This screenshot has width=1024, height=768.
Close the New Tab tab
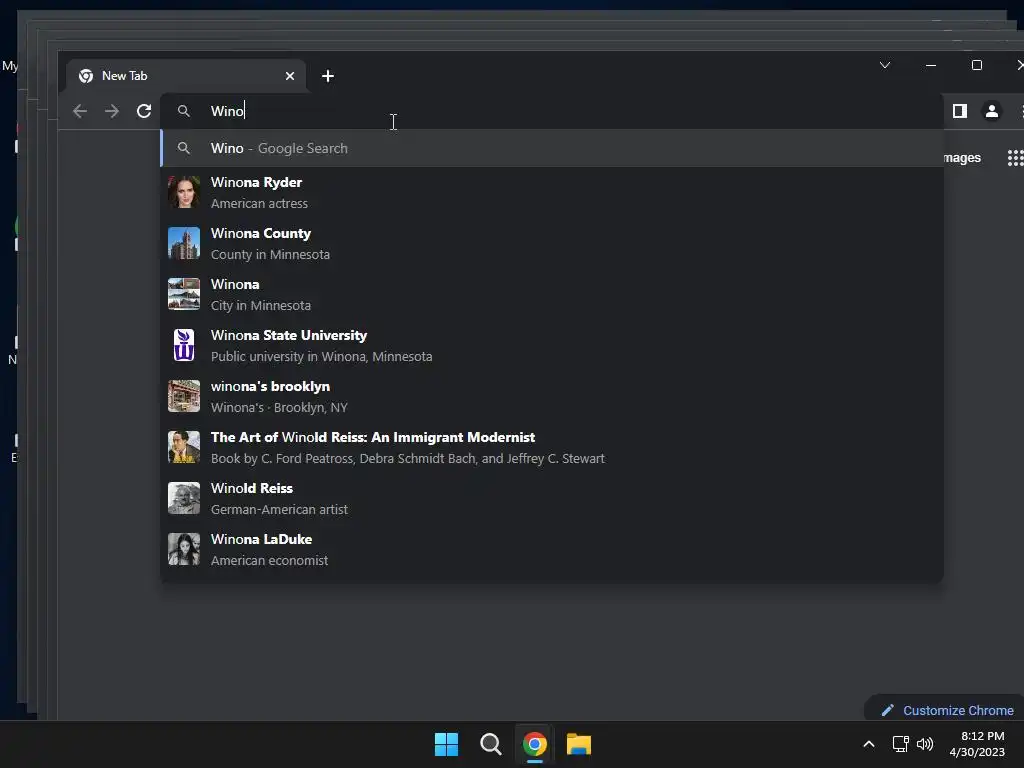pyautogui.click(x=290, y=76)
